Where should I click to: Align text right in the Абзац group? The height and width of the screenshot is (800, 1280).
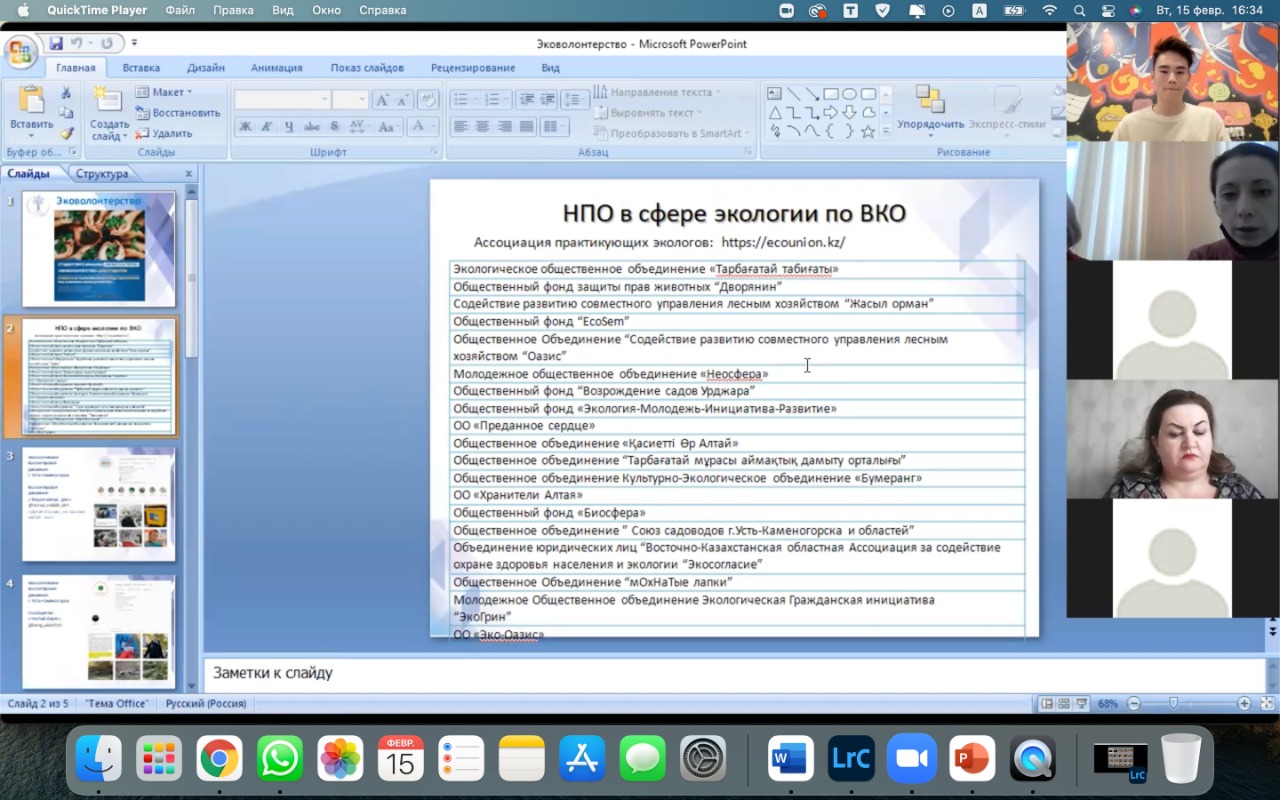pyautogui.click(x=504, y=126)
